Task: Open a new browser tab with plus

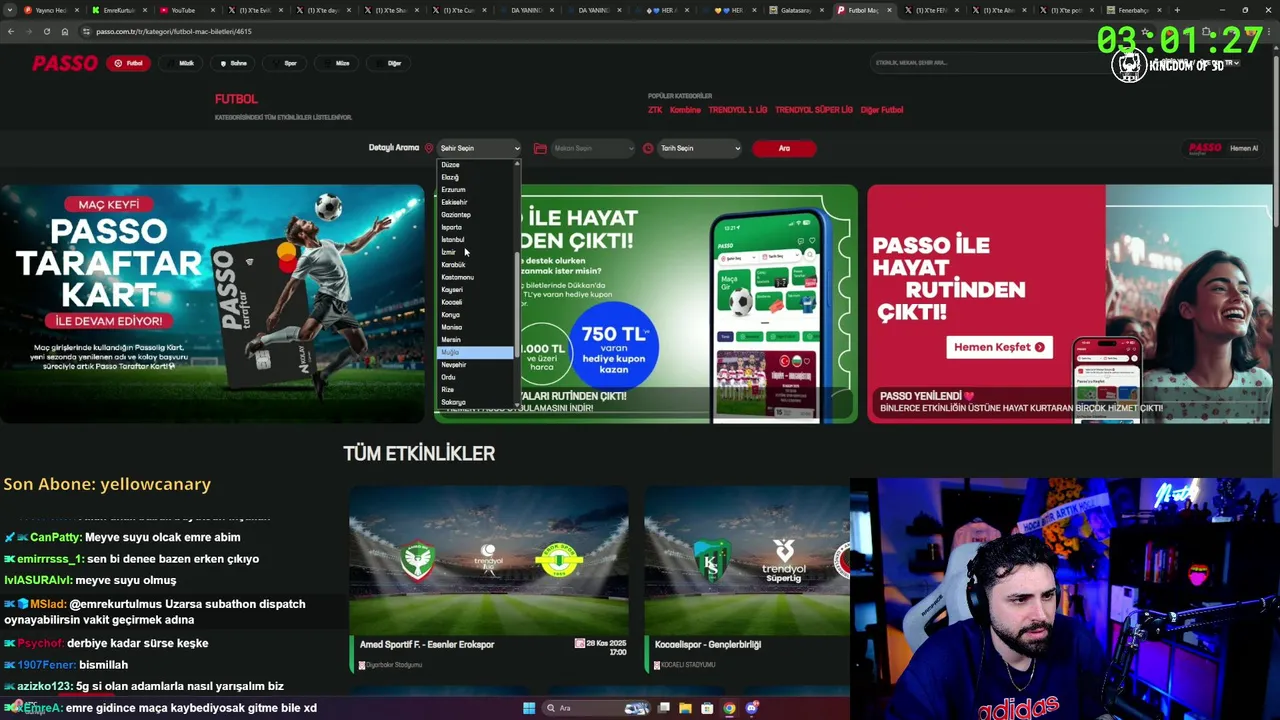Action: tap(1177, 10)
